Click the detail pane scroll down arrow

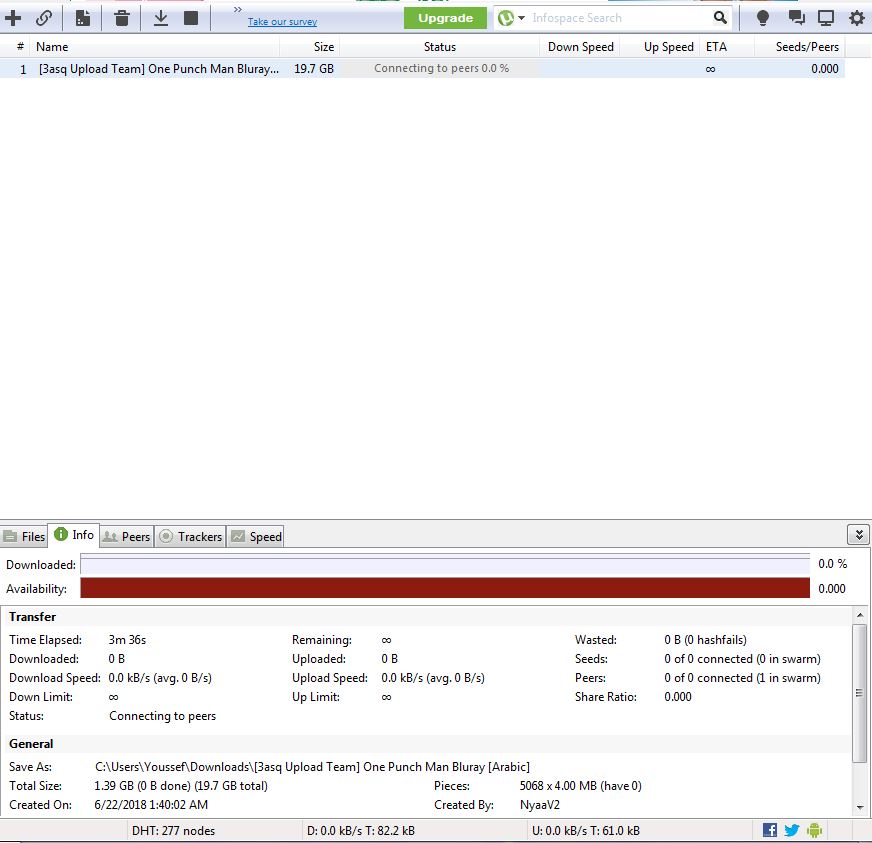860,807
